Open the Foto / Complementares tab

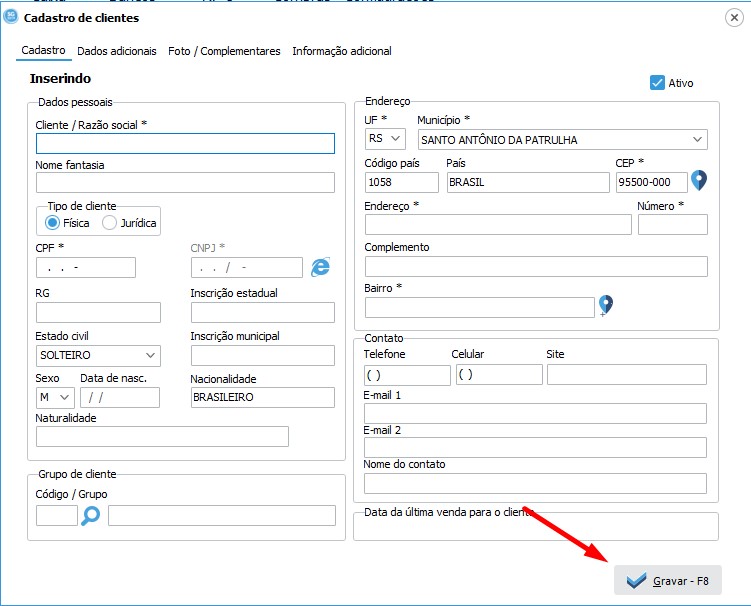click(x=224, y=51)
